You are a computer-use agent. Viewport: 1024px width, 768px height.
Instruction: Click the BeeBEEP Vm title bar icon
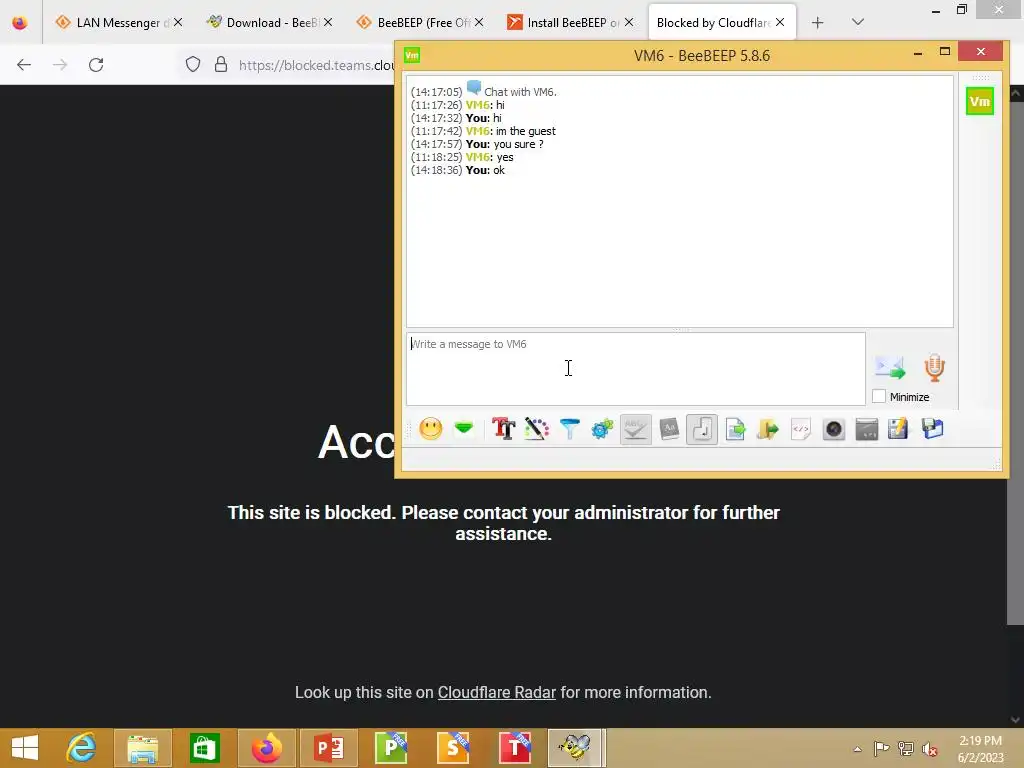(411, 56)
